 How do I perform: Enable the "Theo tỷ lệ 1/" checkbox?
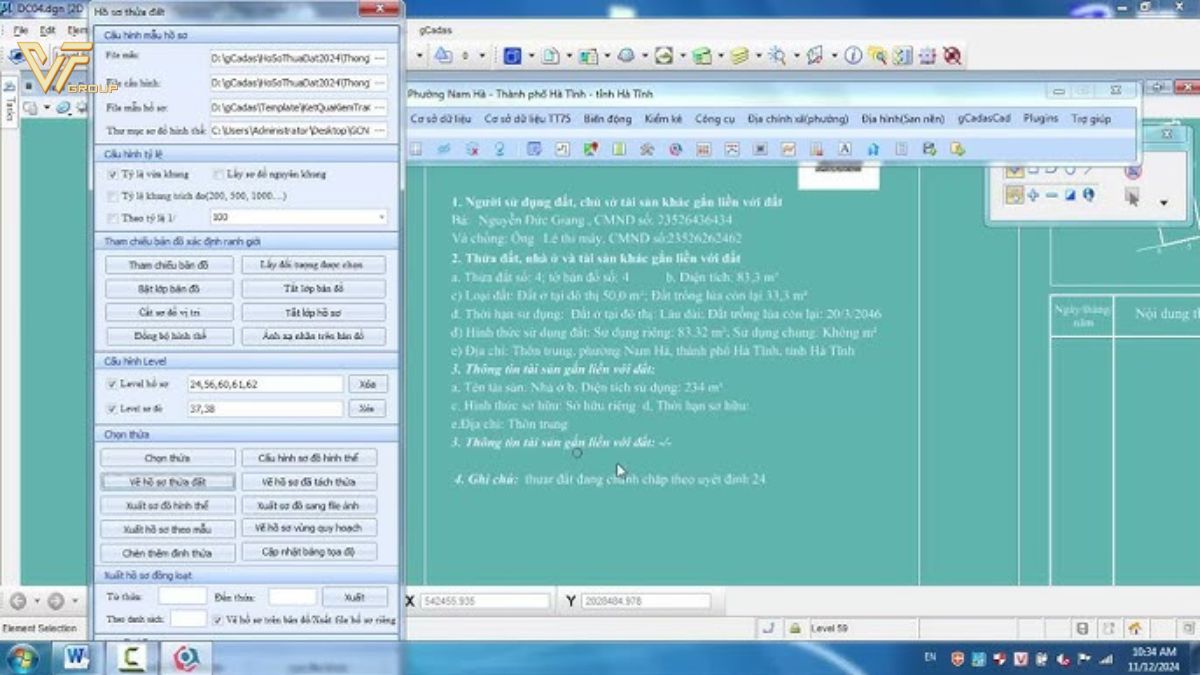click(x=112, y=217)
